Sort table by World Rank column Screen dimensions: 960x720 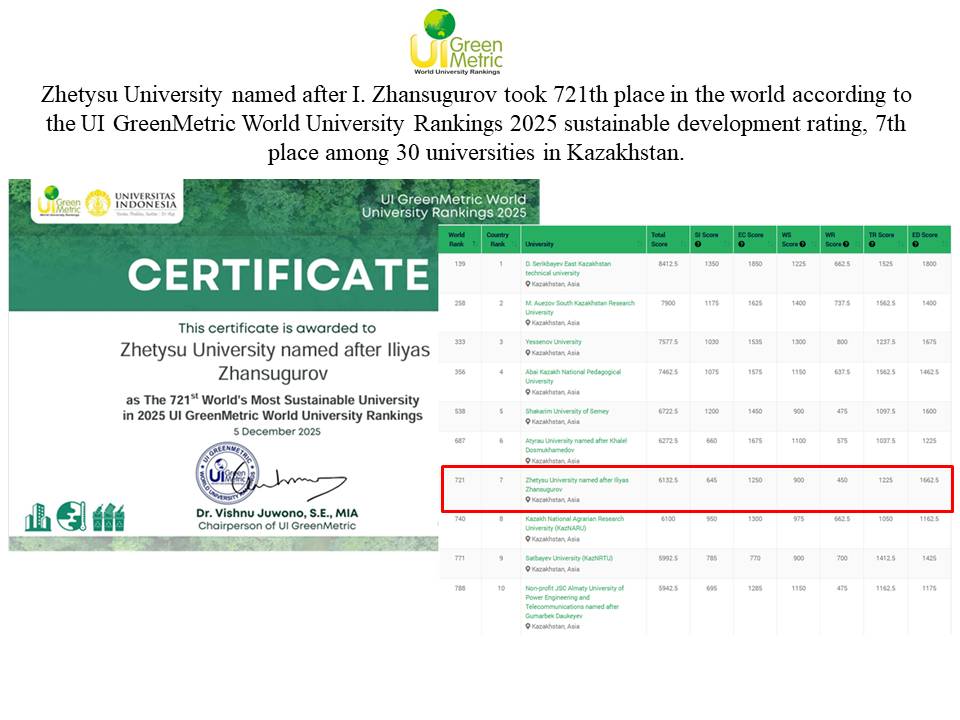(x=459, y=240)
